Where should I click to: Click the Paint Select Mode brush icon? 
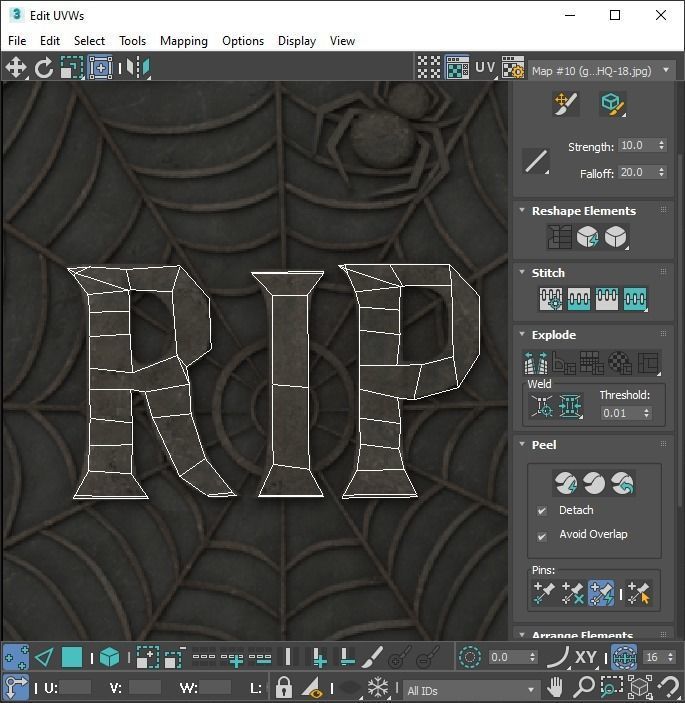pos(372,658)
